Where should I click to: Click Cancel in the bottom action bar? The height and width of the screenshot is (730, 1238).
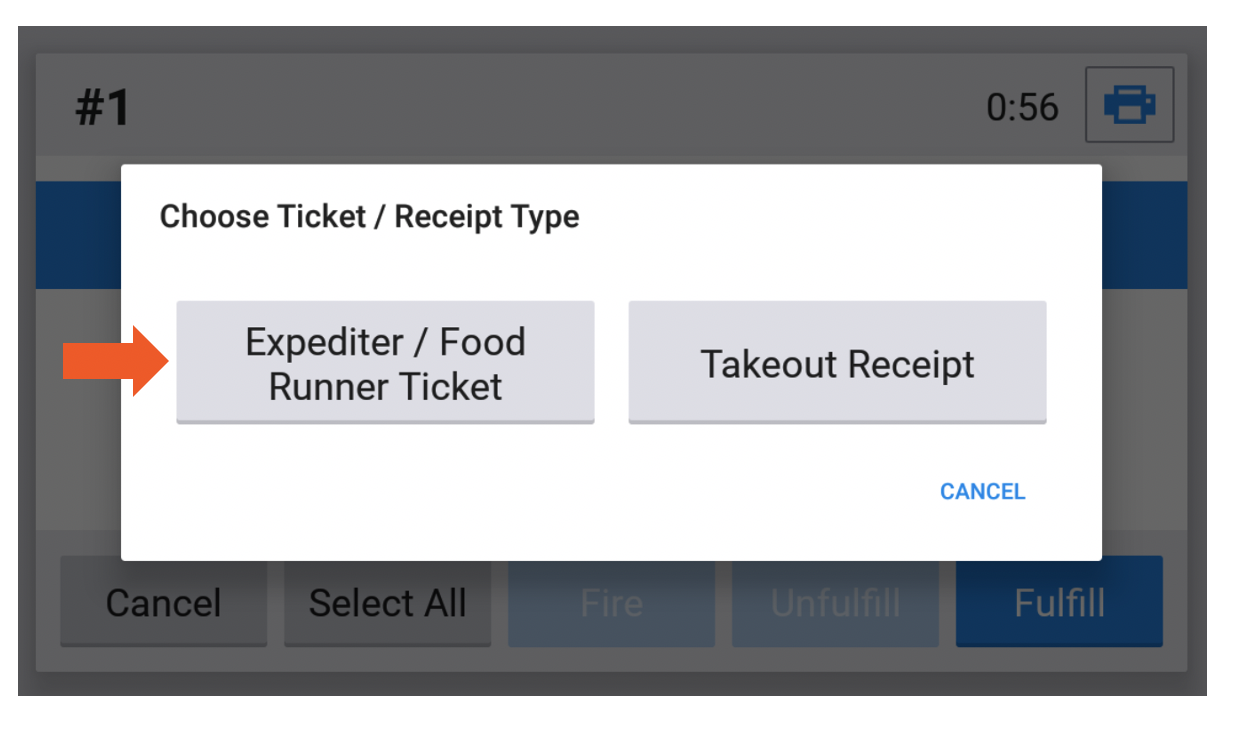point(163,601)
